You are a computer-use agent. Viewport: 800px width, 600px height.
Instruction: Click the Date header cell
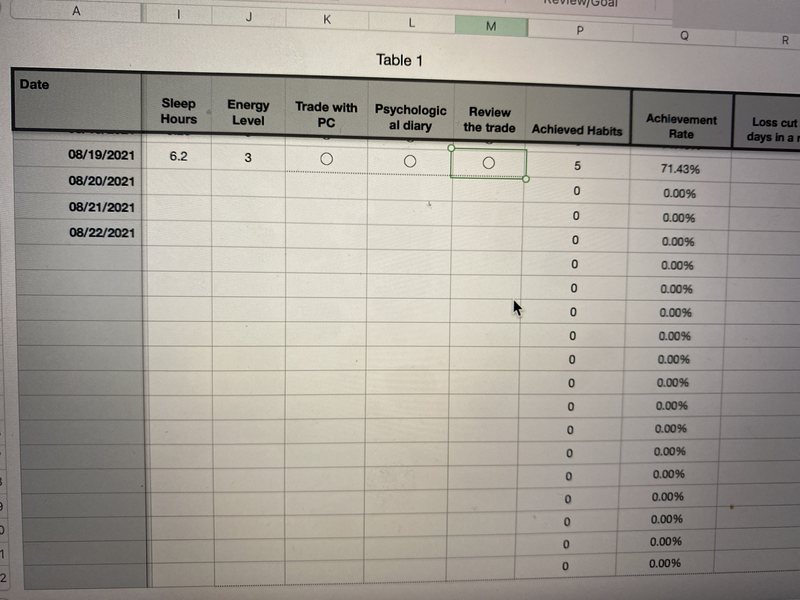pyautogui.click(x=77, y=100)
